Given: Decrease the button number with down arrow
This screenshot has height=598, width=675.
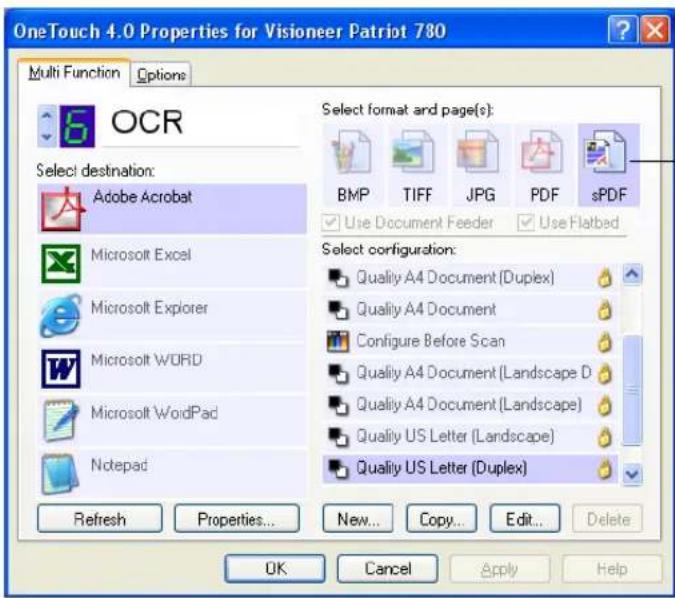Looking at the screenshot, I should [47, 137].
